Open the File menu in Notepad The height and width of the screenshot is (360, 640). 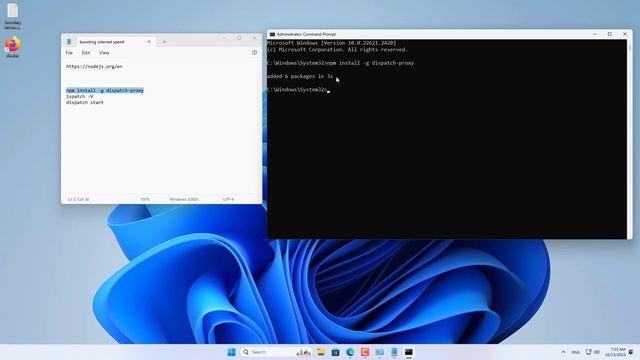click(x=69, y=53)
